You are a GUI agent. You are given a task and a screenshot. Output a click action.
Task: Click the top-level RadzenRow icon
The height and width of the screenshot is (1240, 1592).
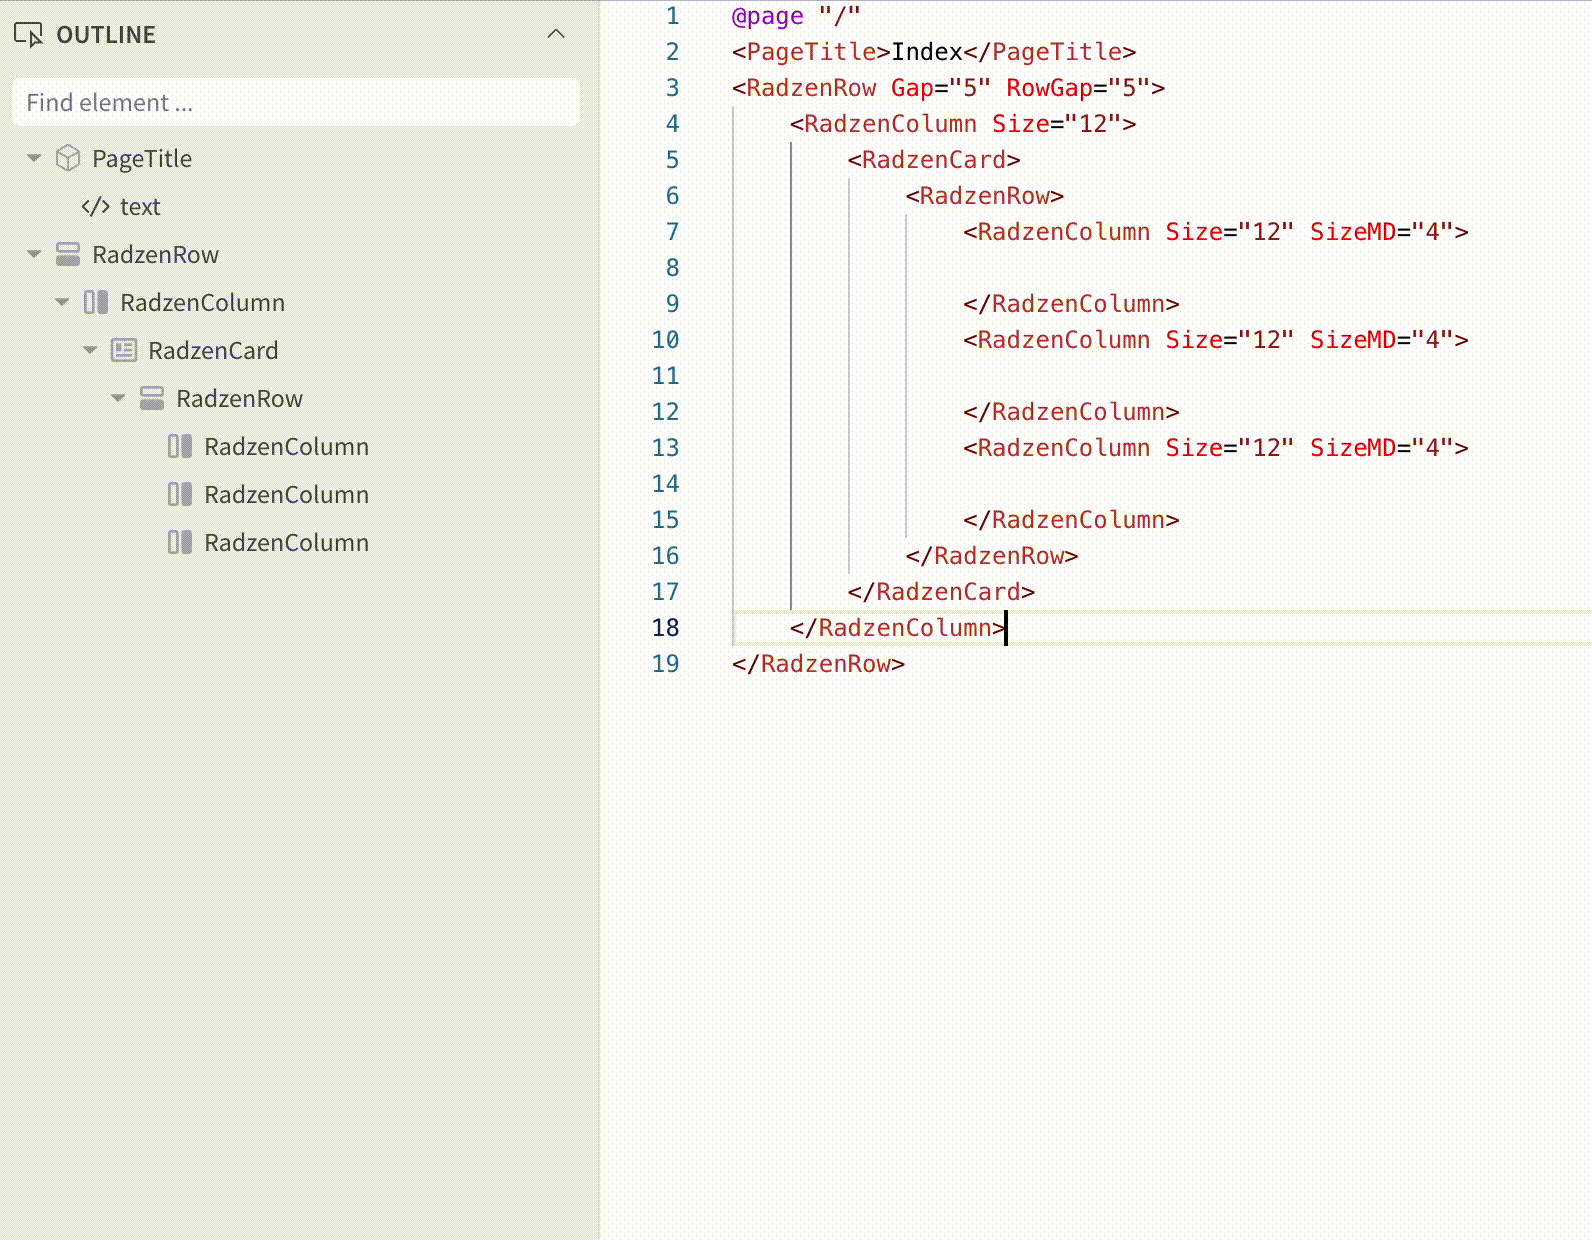pyautogui.click(x=68, y=254)
